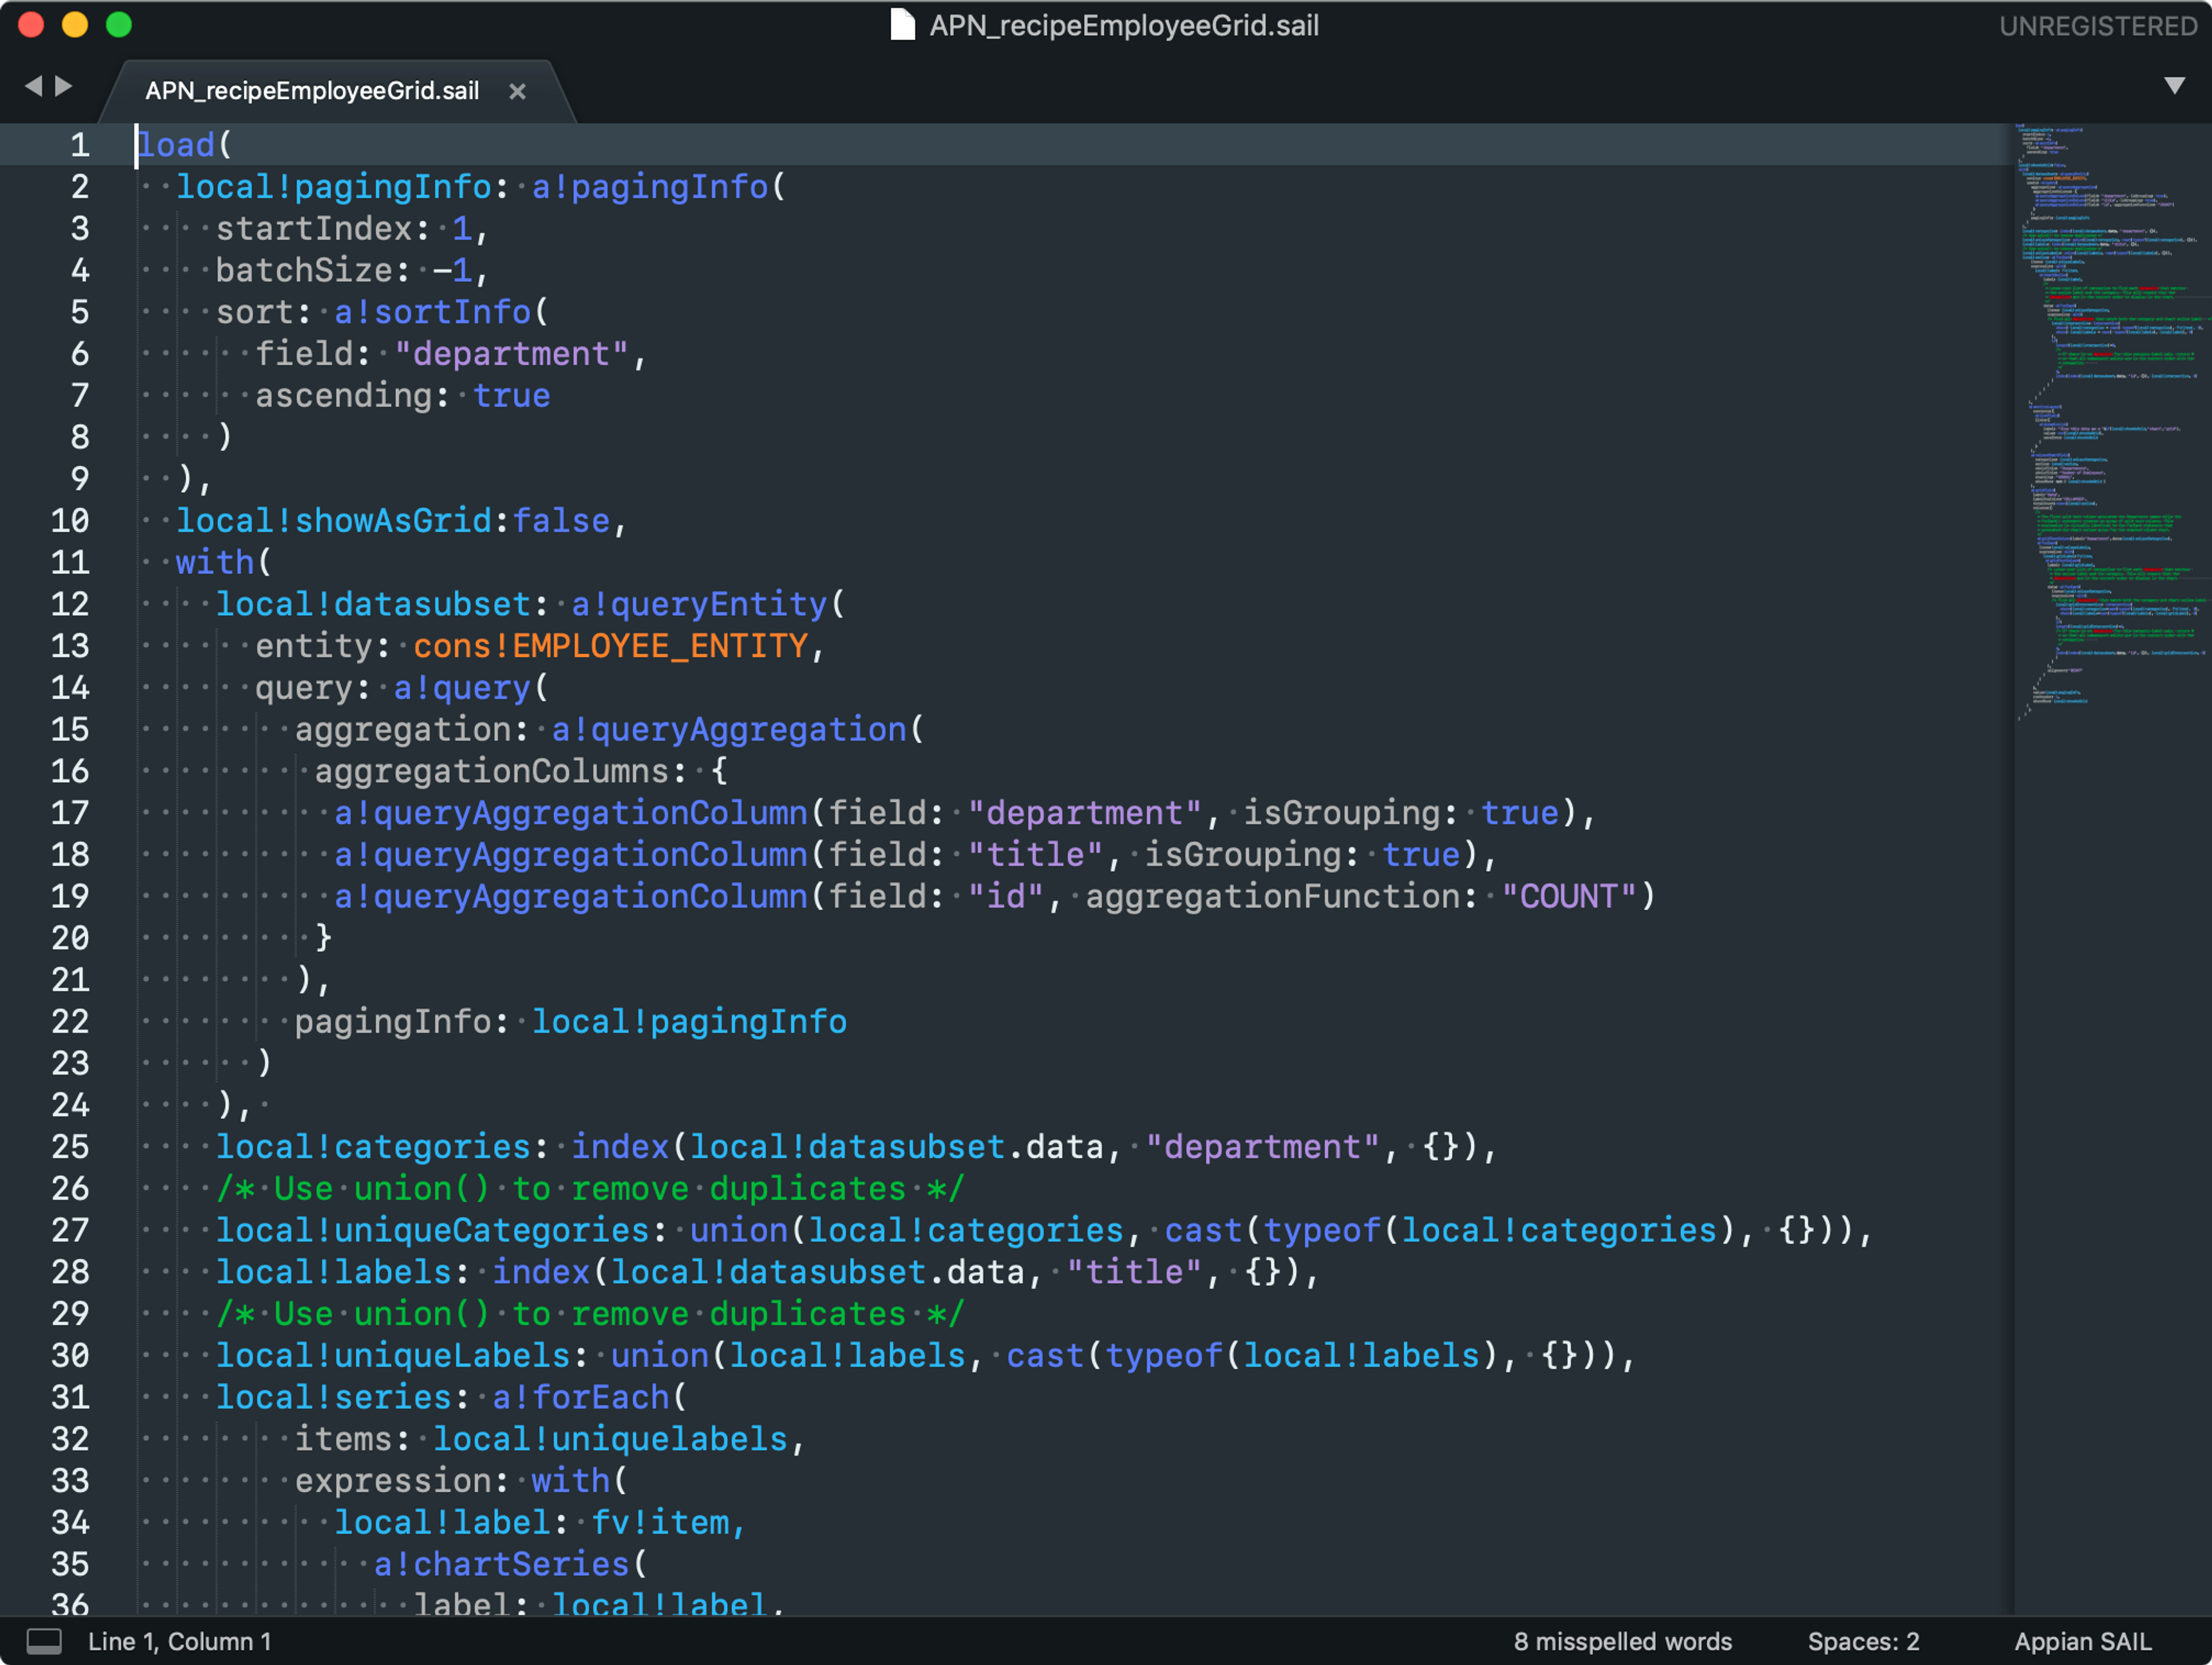This screenshot has width=2212, height=1665.
Task: Click the forward navigation arrow
Action: (64, 87)
